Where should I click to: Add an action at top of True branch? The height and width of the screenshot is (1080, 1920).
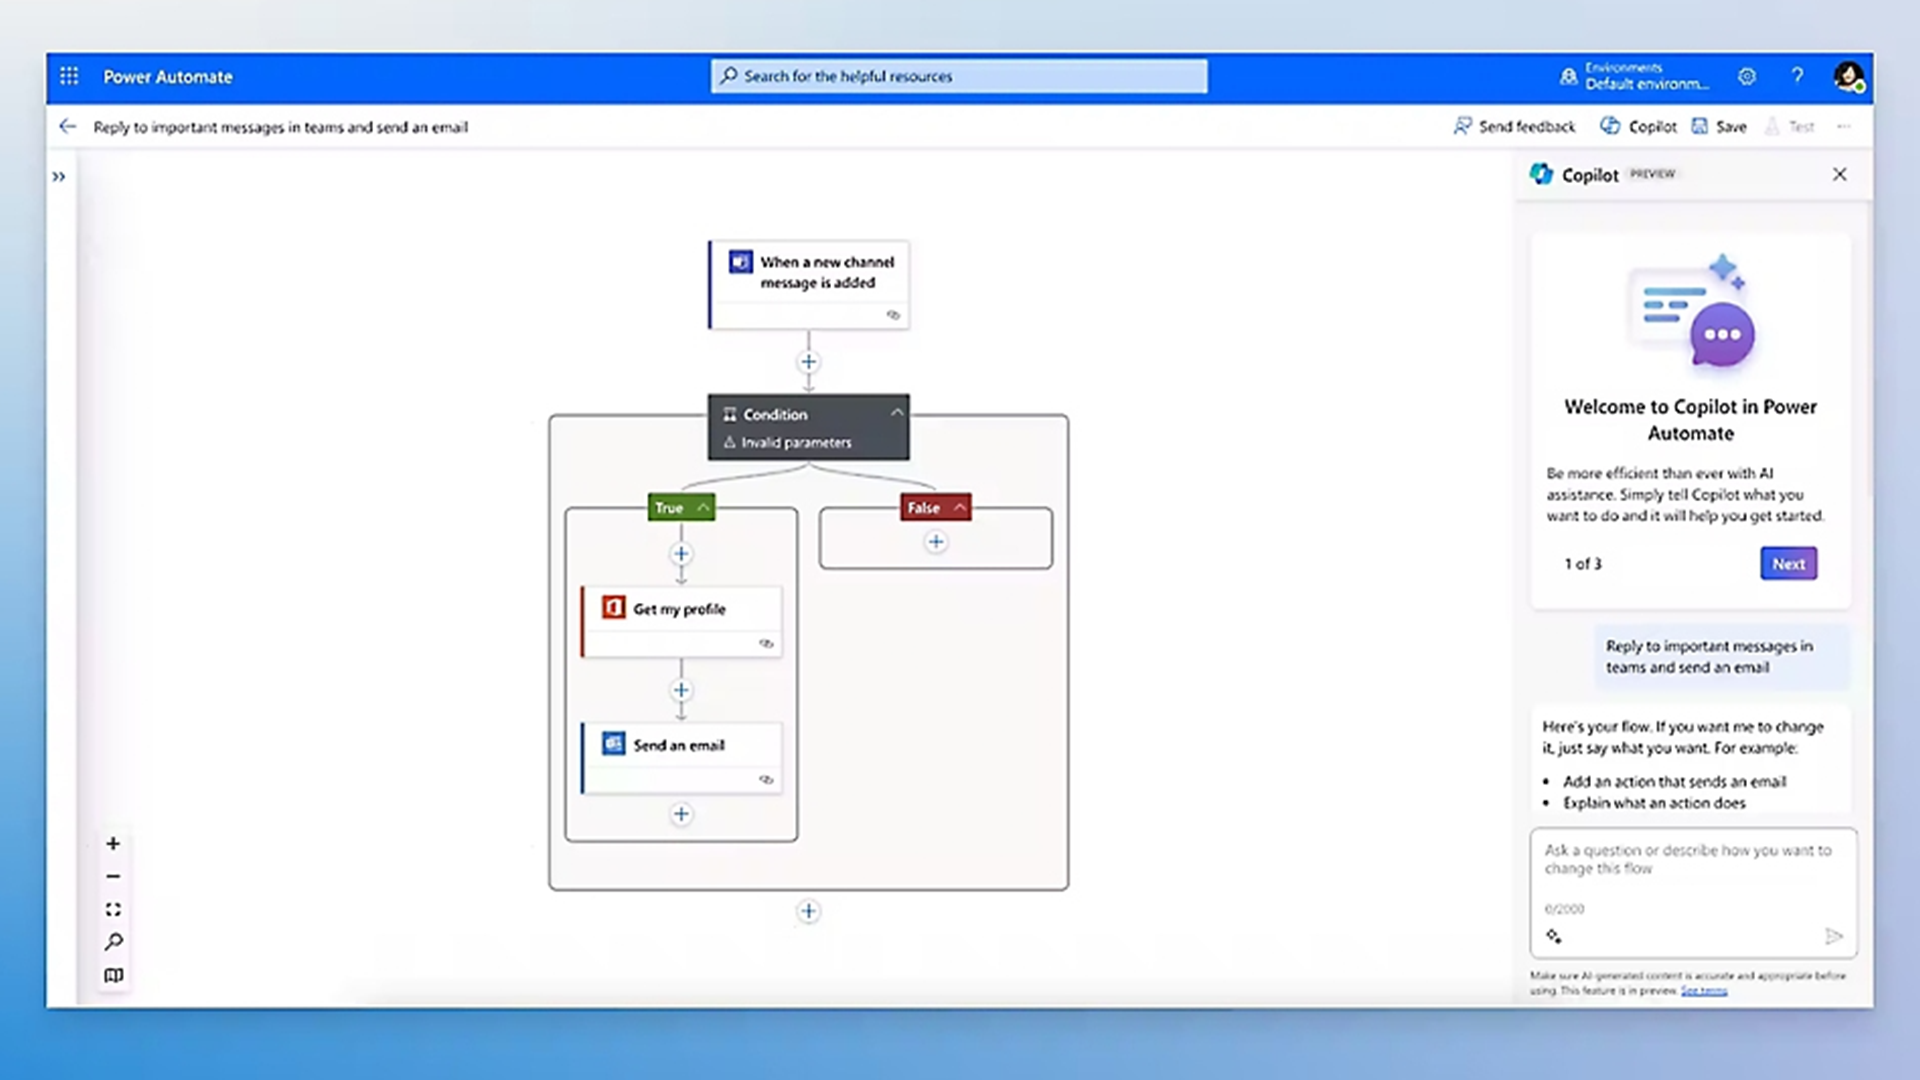tap(681, 554)
